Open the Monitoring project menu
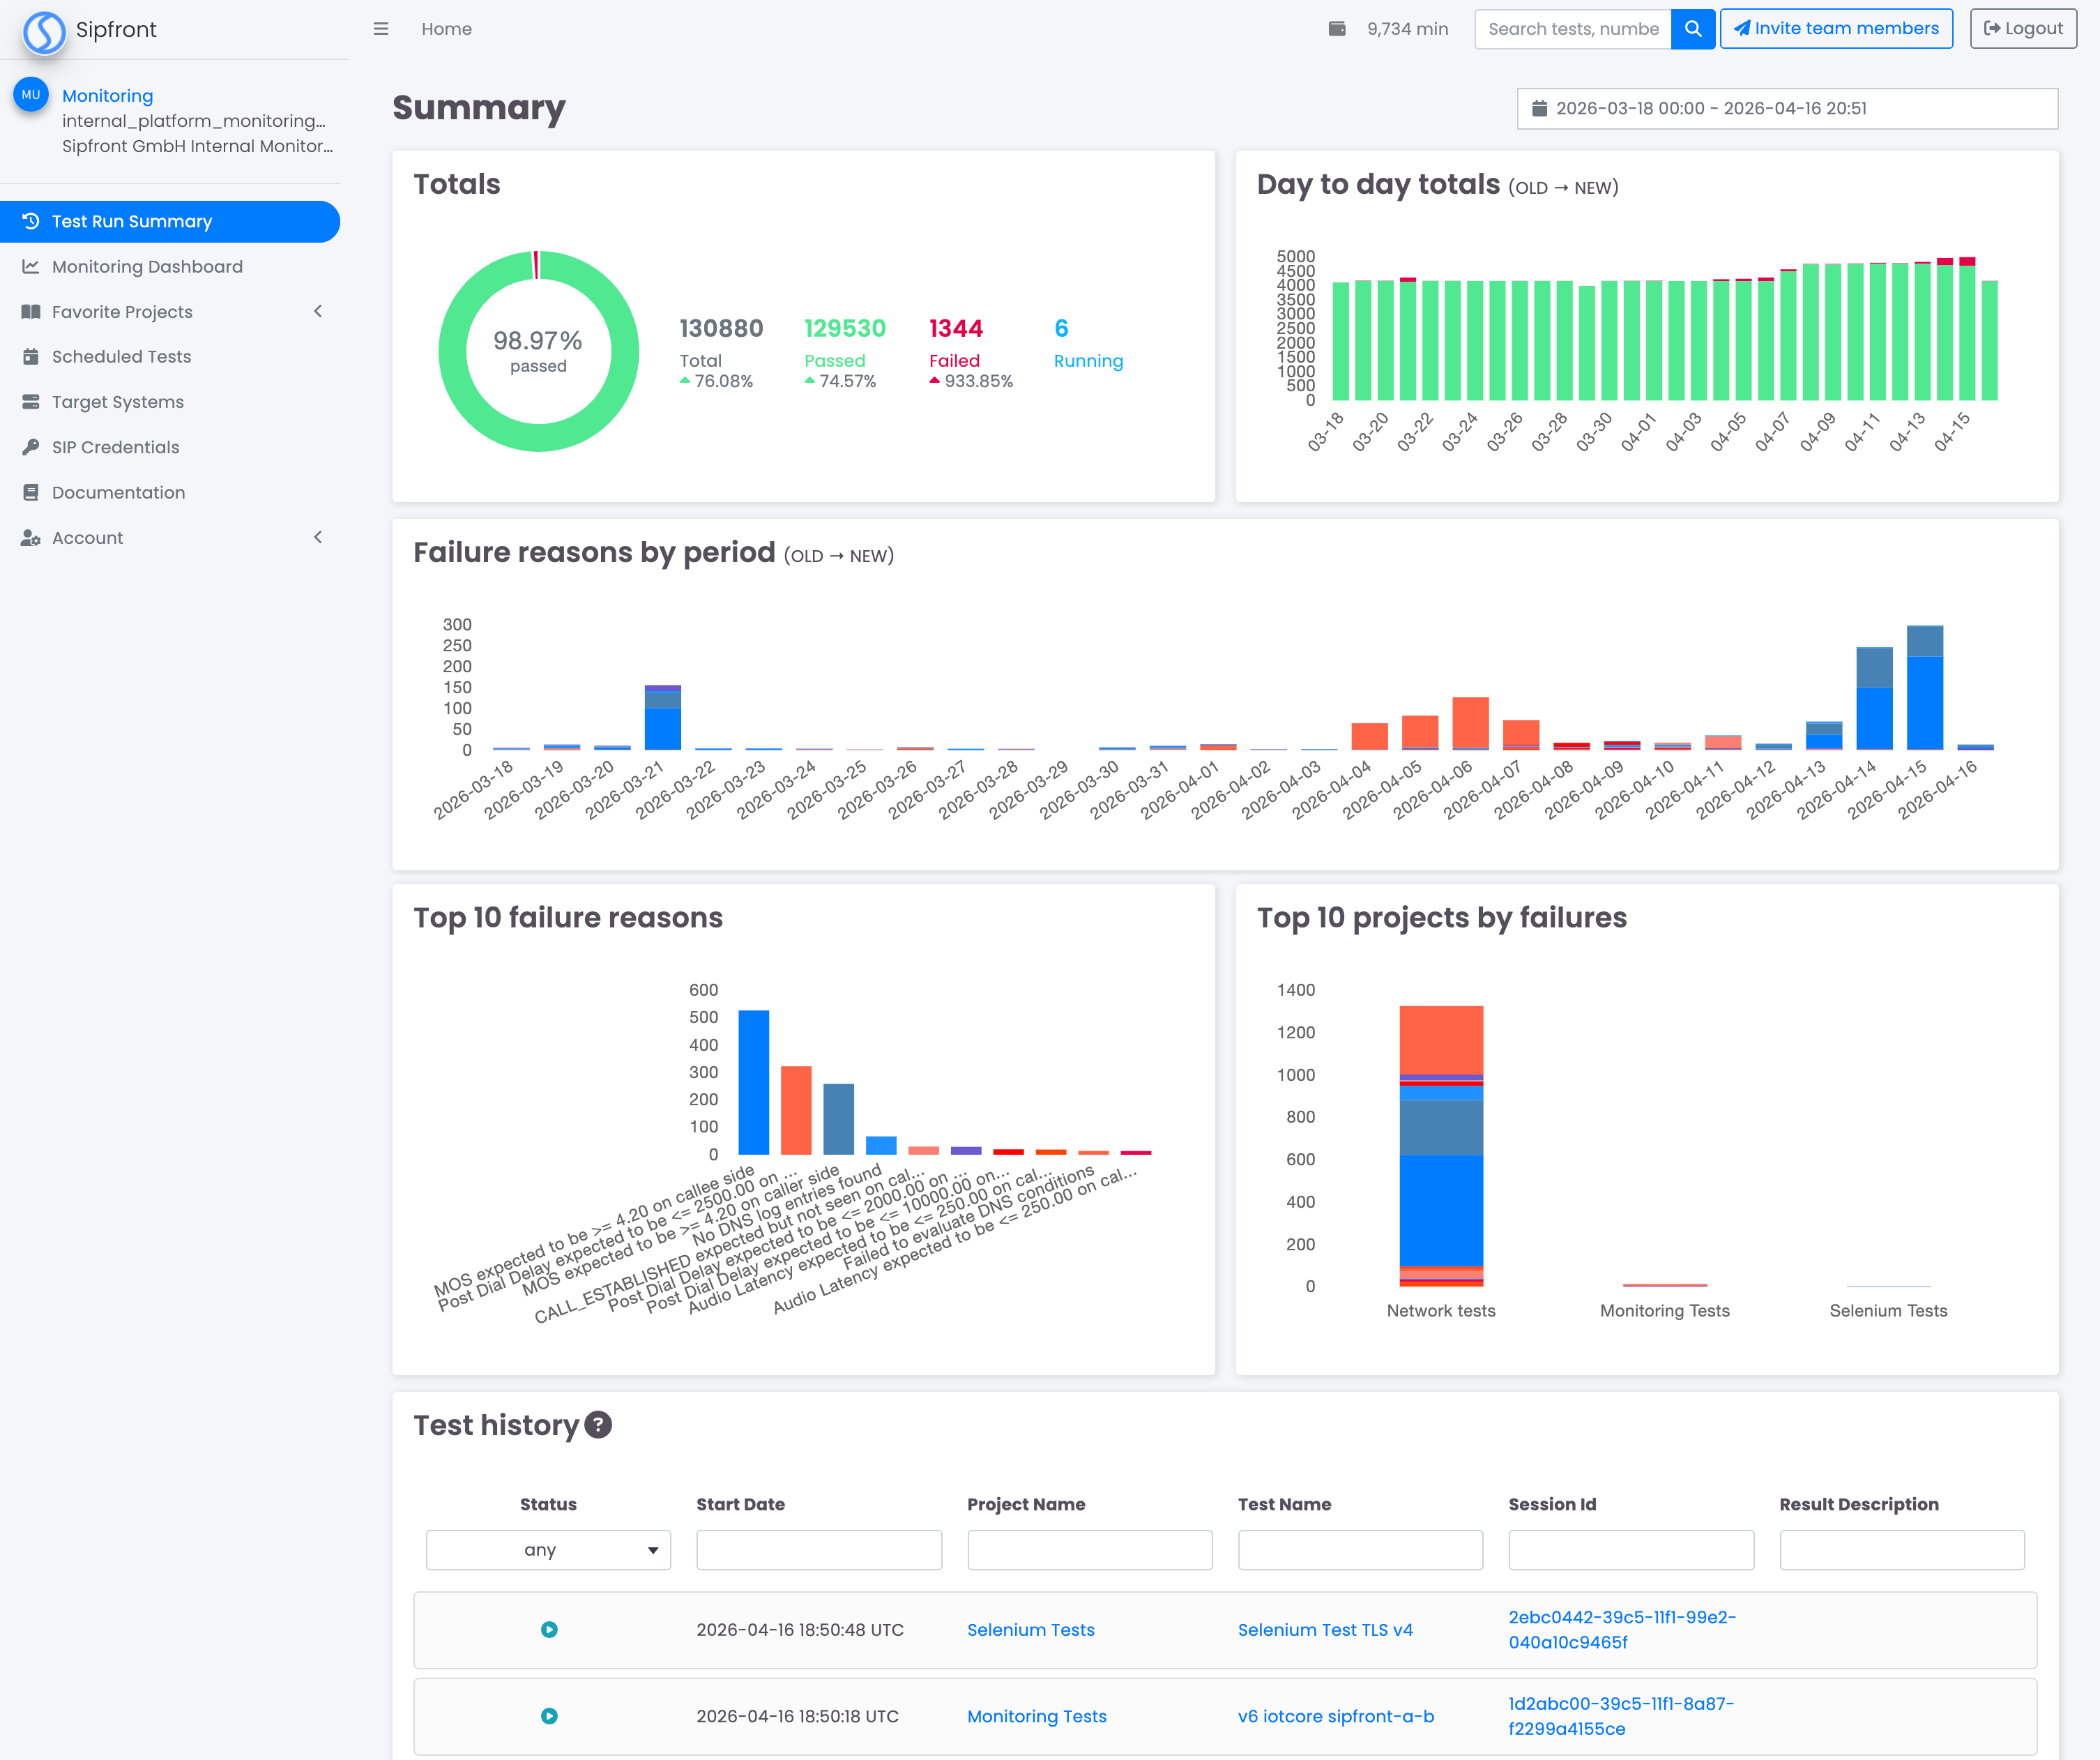The width and height of the screenshot is (2100, 1760). pos(107,95)
